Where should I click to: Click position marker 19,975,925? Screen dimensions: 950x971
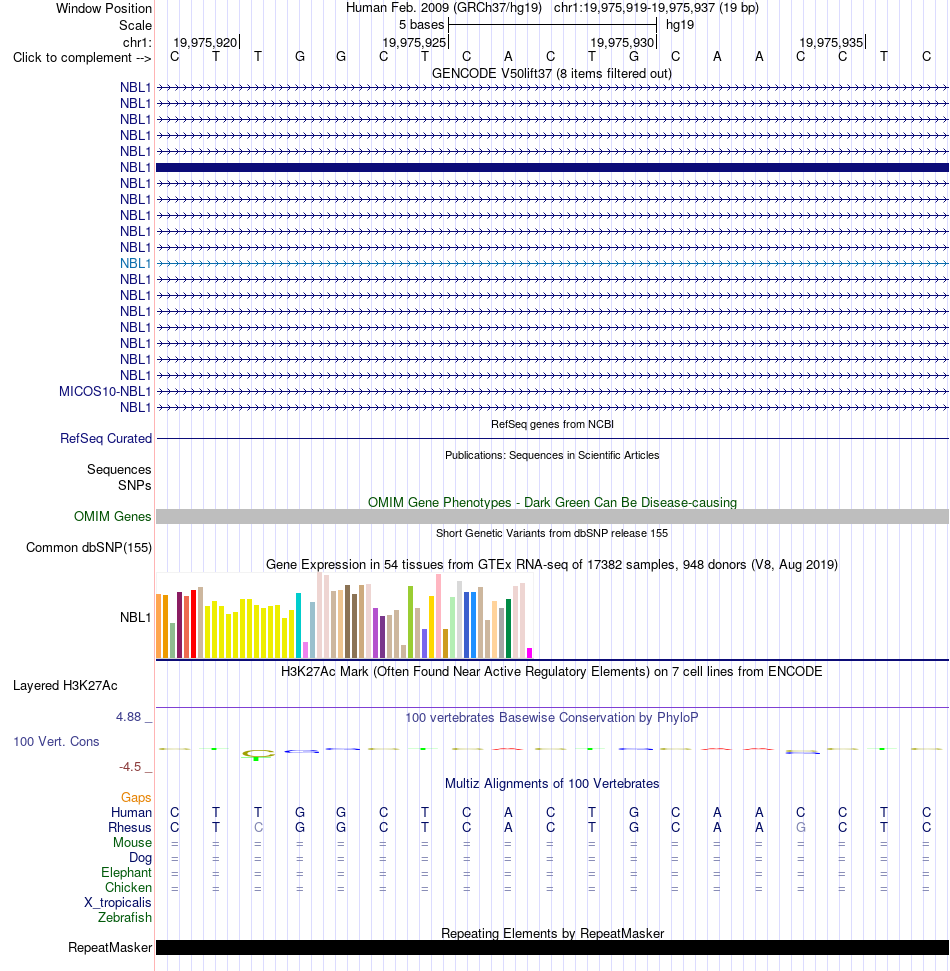click(x=415, y=42)
